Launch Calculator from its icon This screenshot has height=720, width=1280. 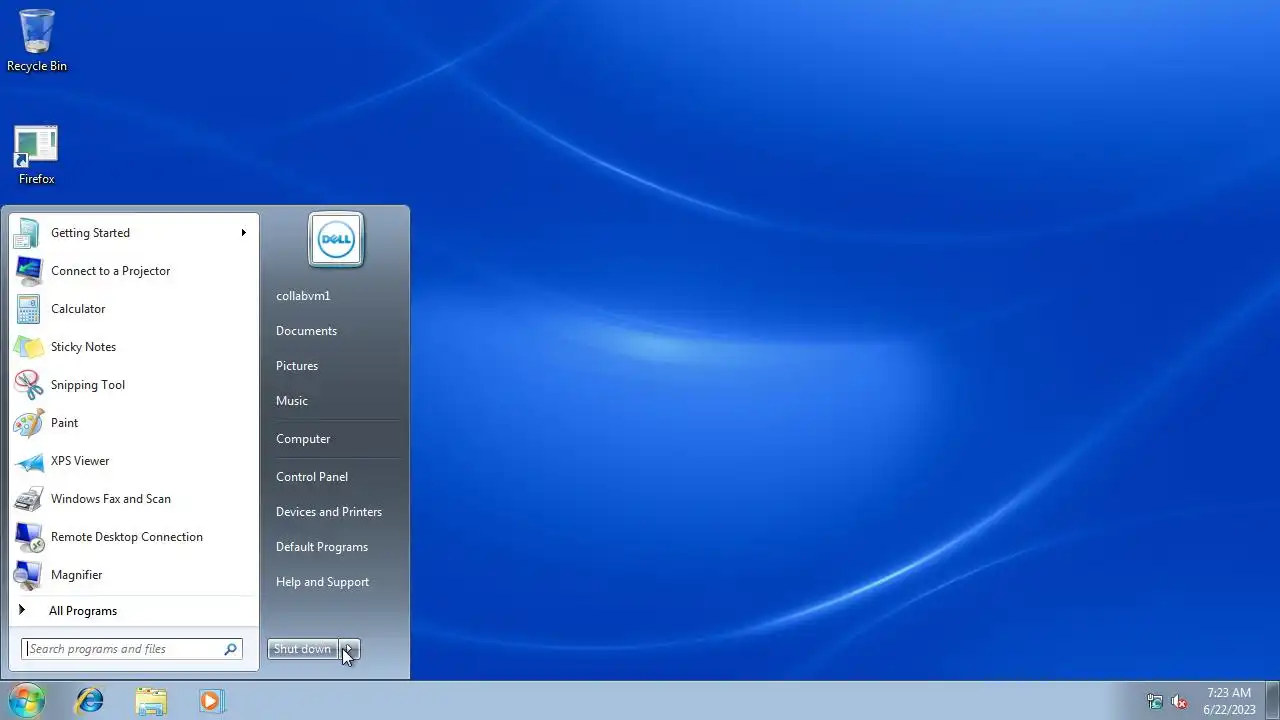28,309
